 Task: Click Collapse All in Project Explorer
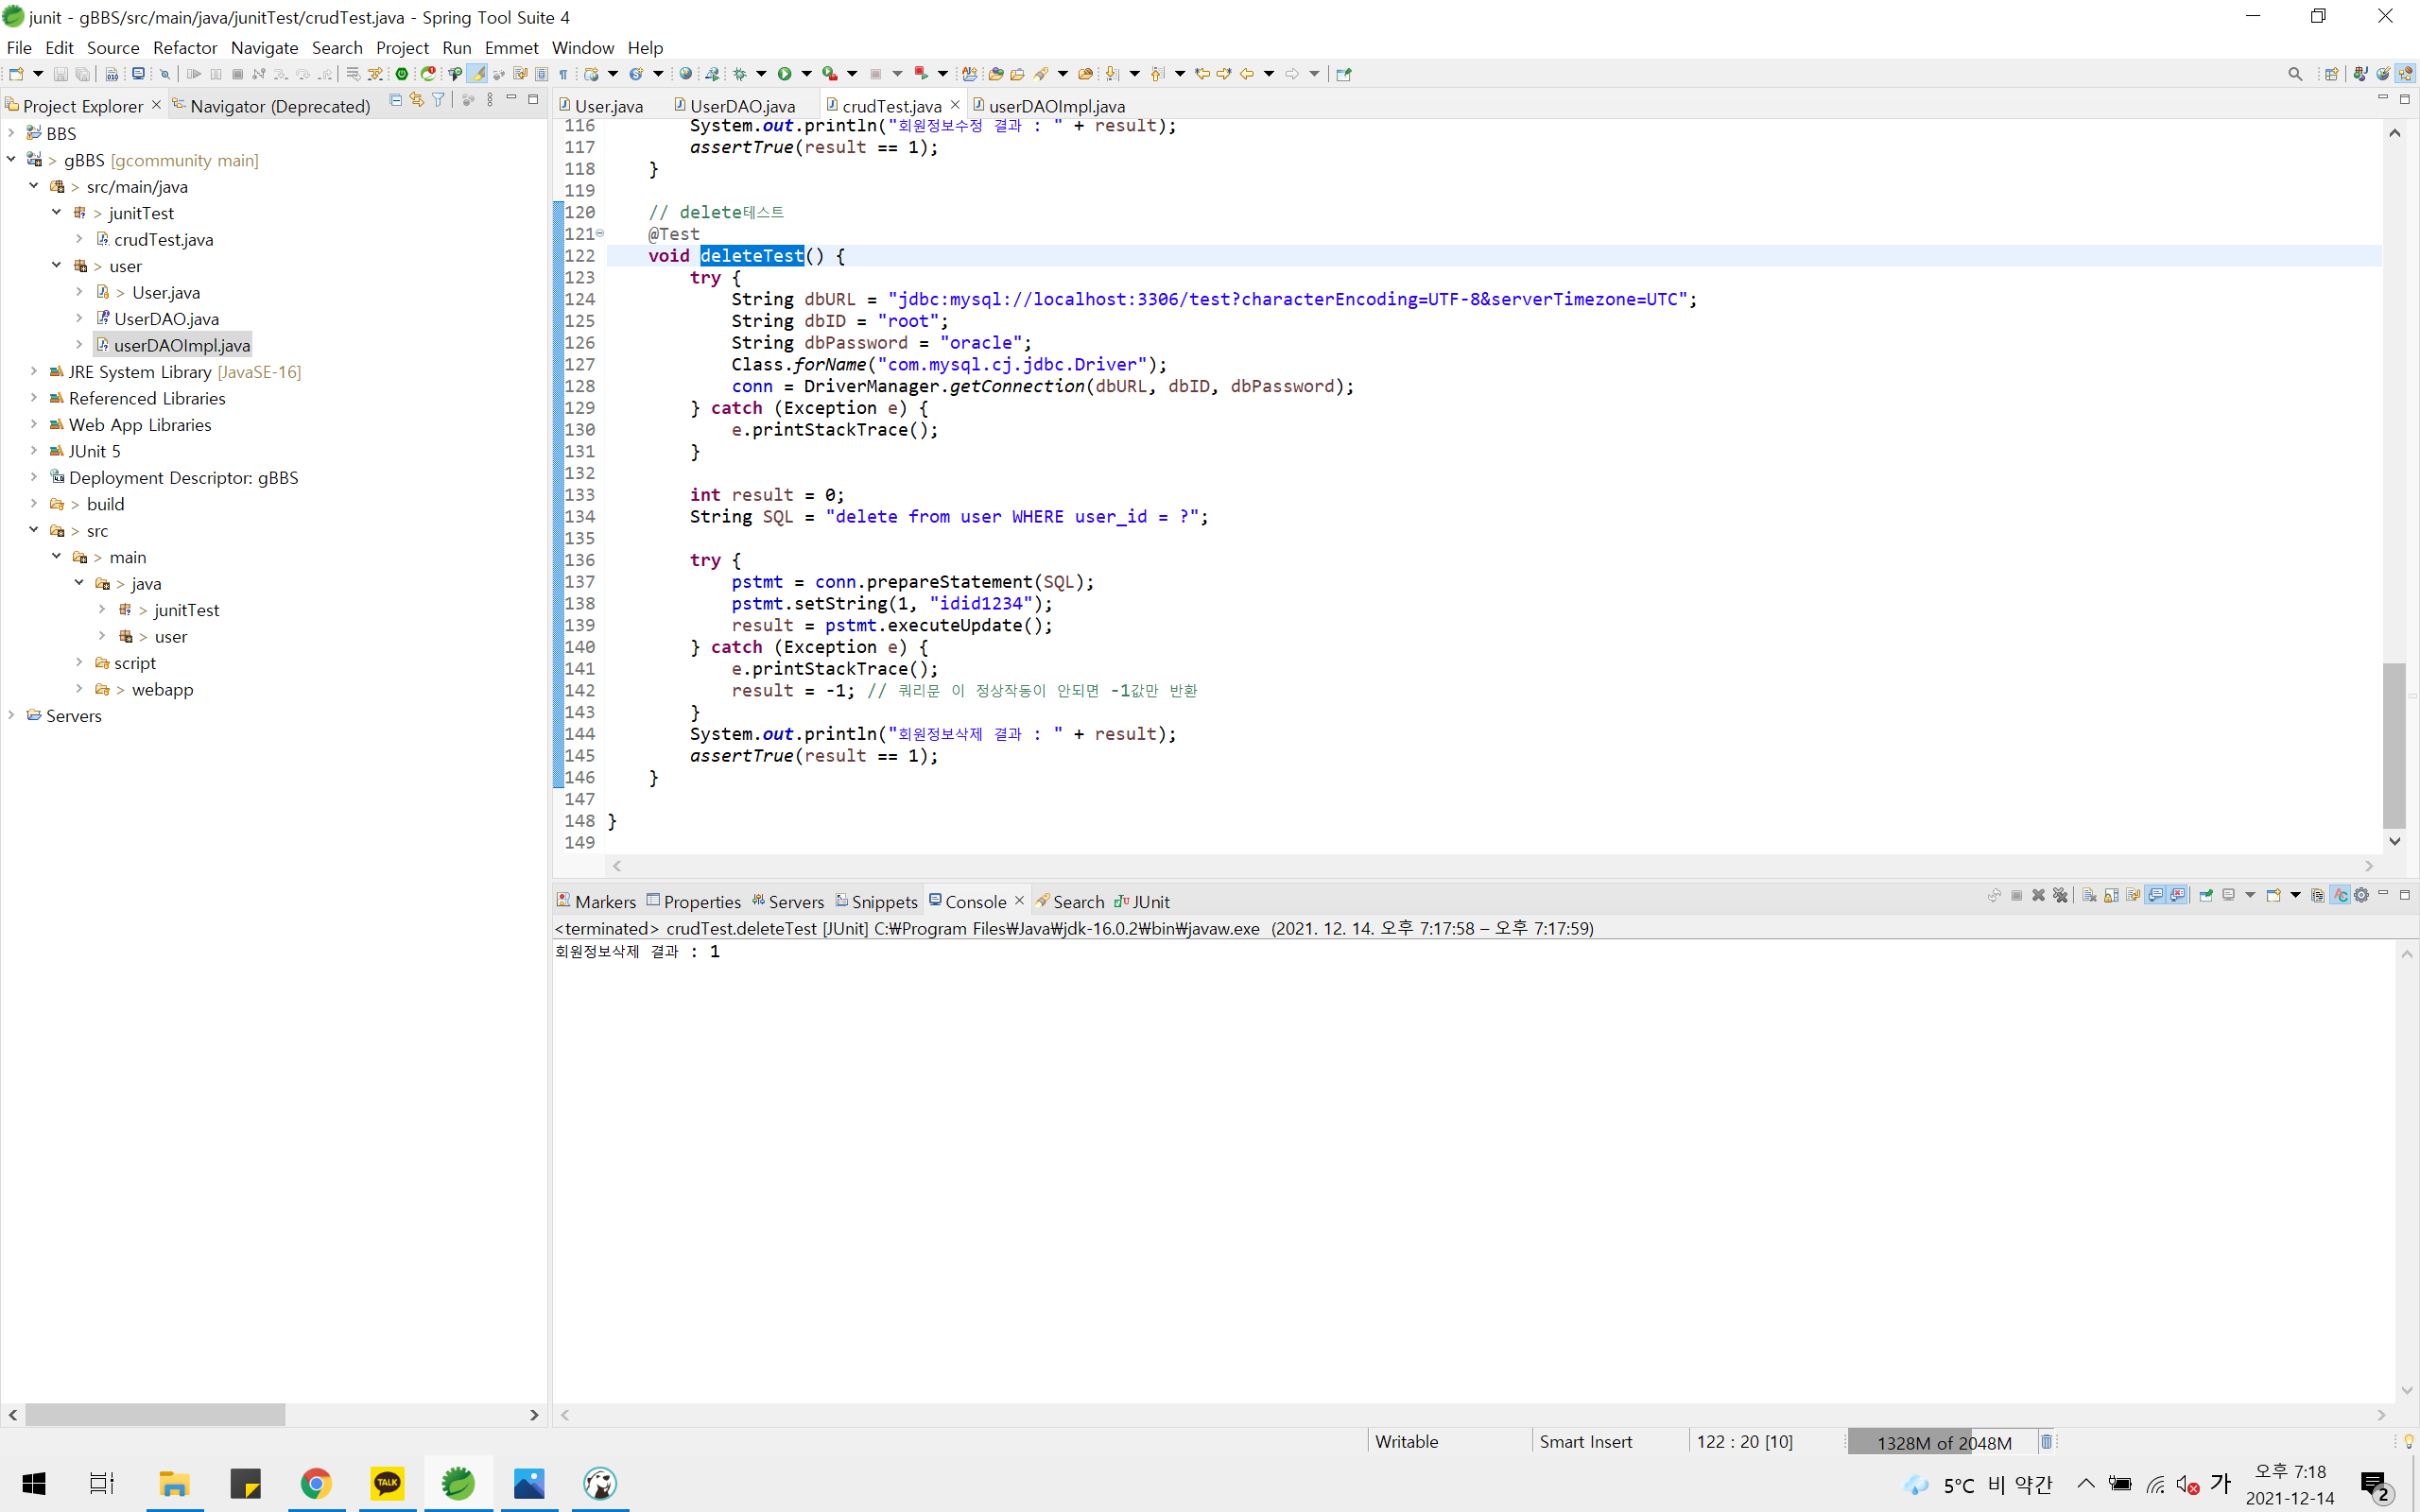point(395,100)
